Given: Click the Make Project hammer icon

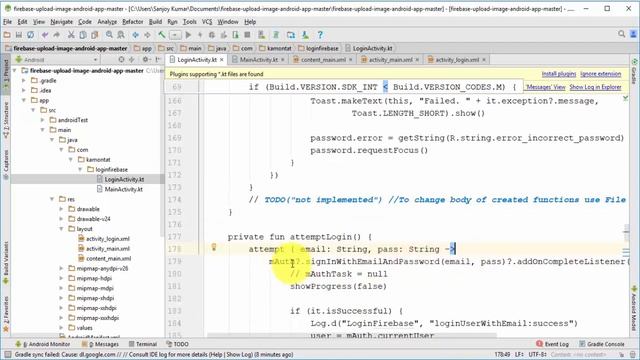Looking at the screenshot, I should click(x=162, y=35).
